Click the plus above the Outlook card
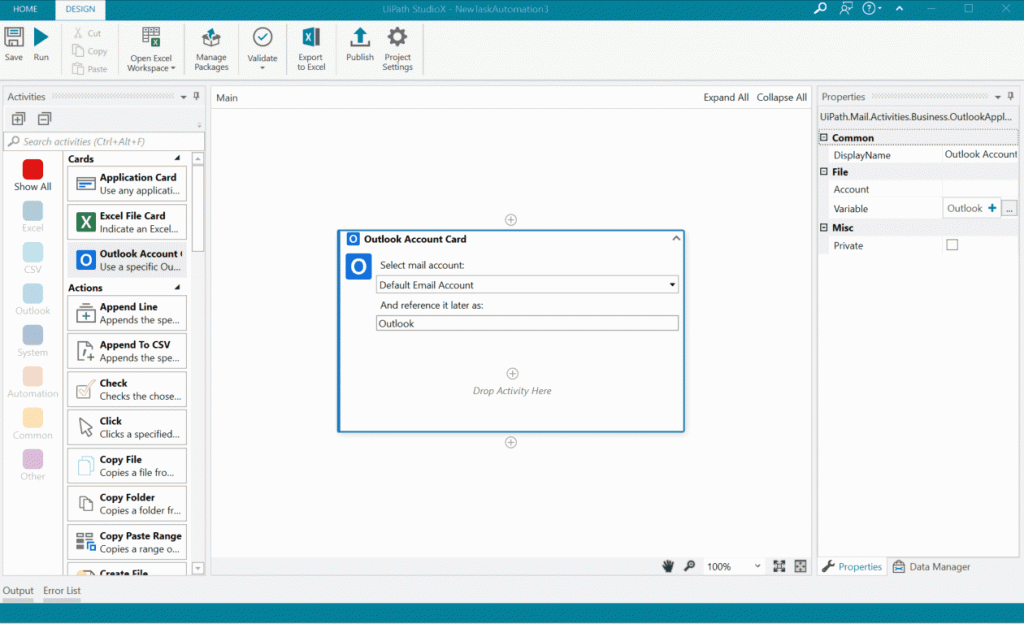Screen dimensions: 1024x624 click(x=511, y=220)
